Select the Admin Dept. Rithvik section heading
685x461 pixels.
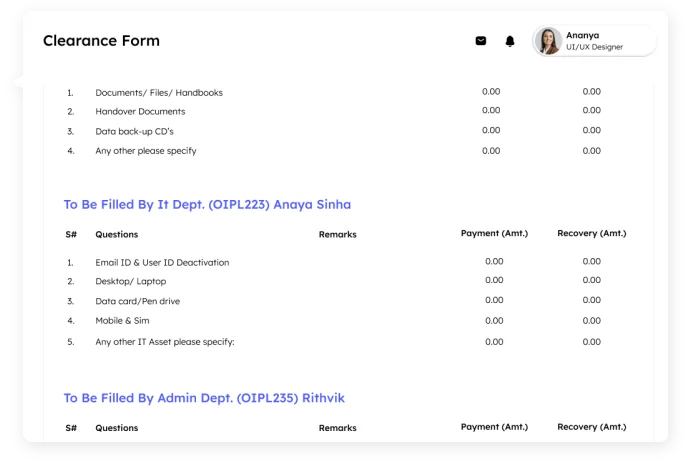pyautogui.click(x=205, y=398)
